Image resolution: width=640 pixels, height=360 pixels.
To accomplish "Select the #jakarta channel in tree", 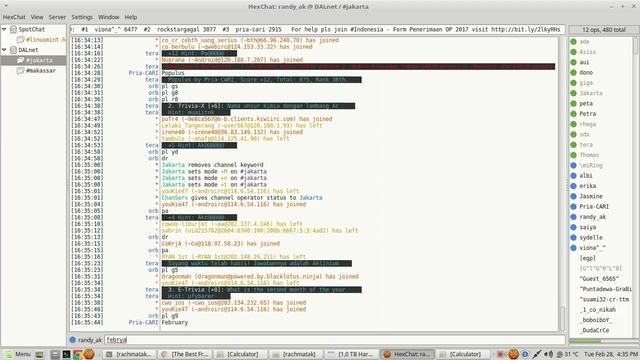I will click(x=39, y=60).
